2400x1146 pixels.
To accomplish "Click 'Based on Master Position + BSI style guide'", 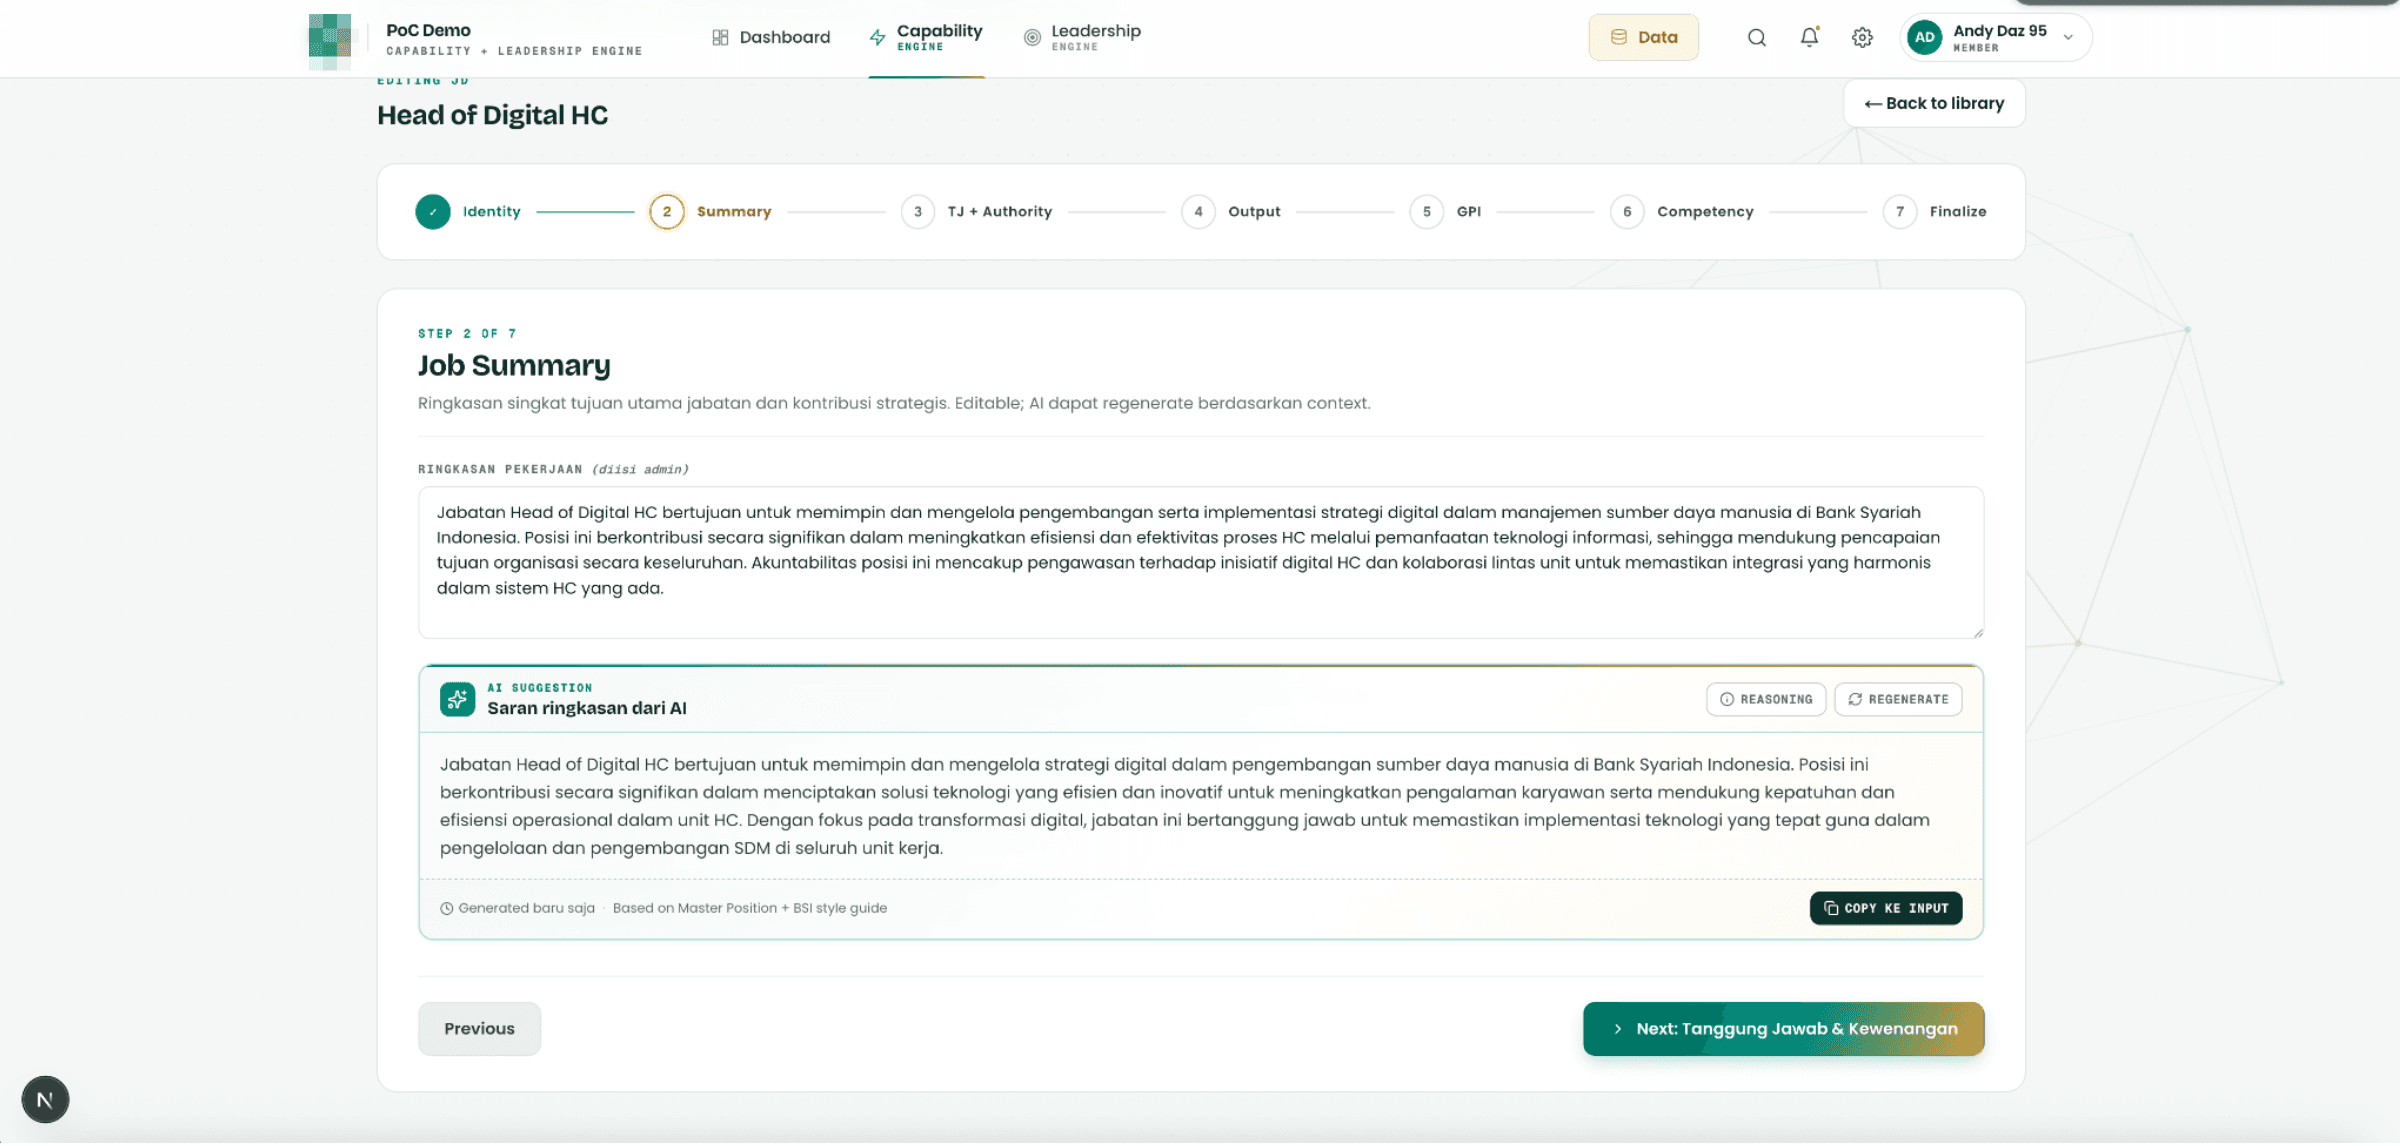I will coord(750,908).
